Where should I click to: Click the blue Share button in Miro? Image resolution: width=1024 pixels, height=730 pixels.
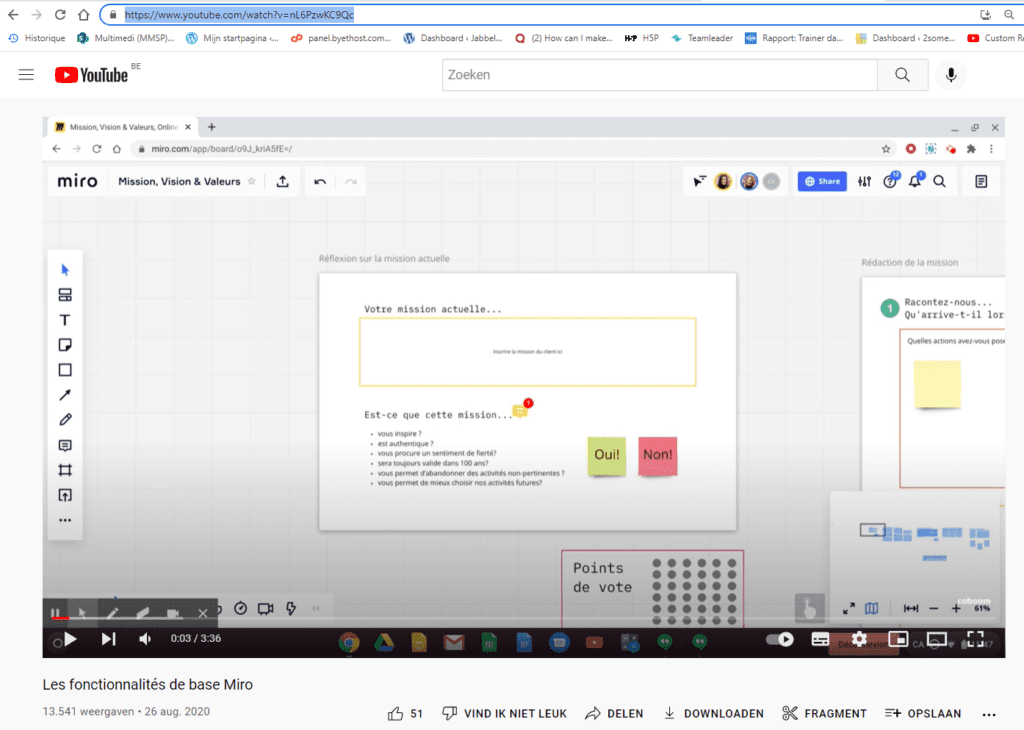[822, 182]
